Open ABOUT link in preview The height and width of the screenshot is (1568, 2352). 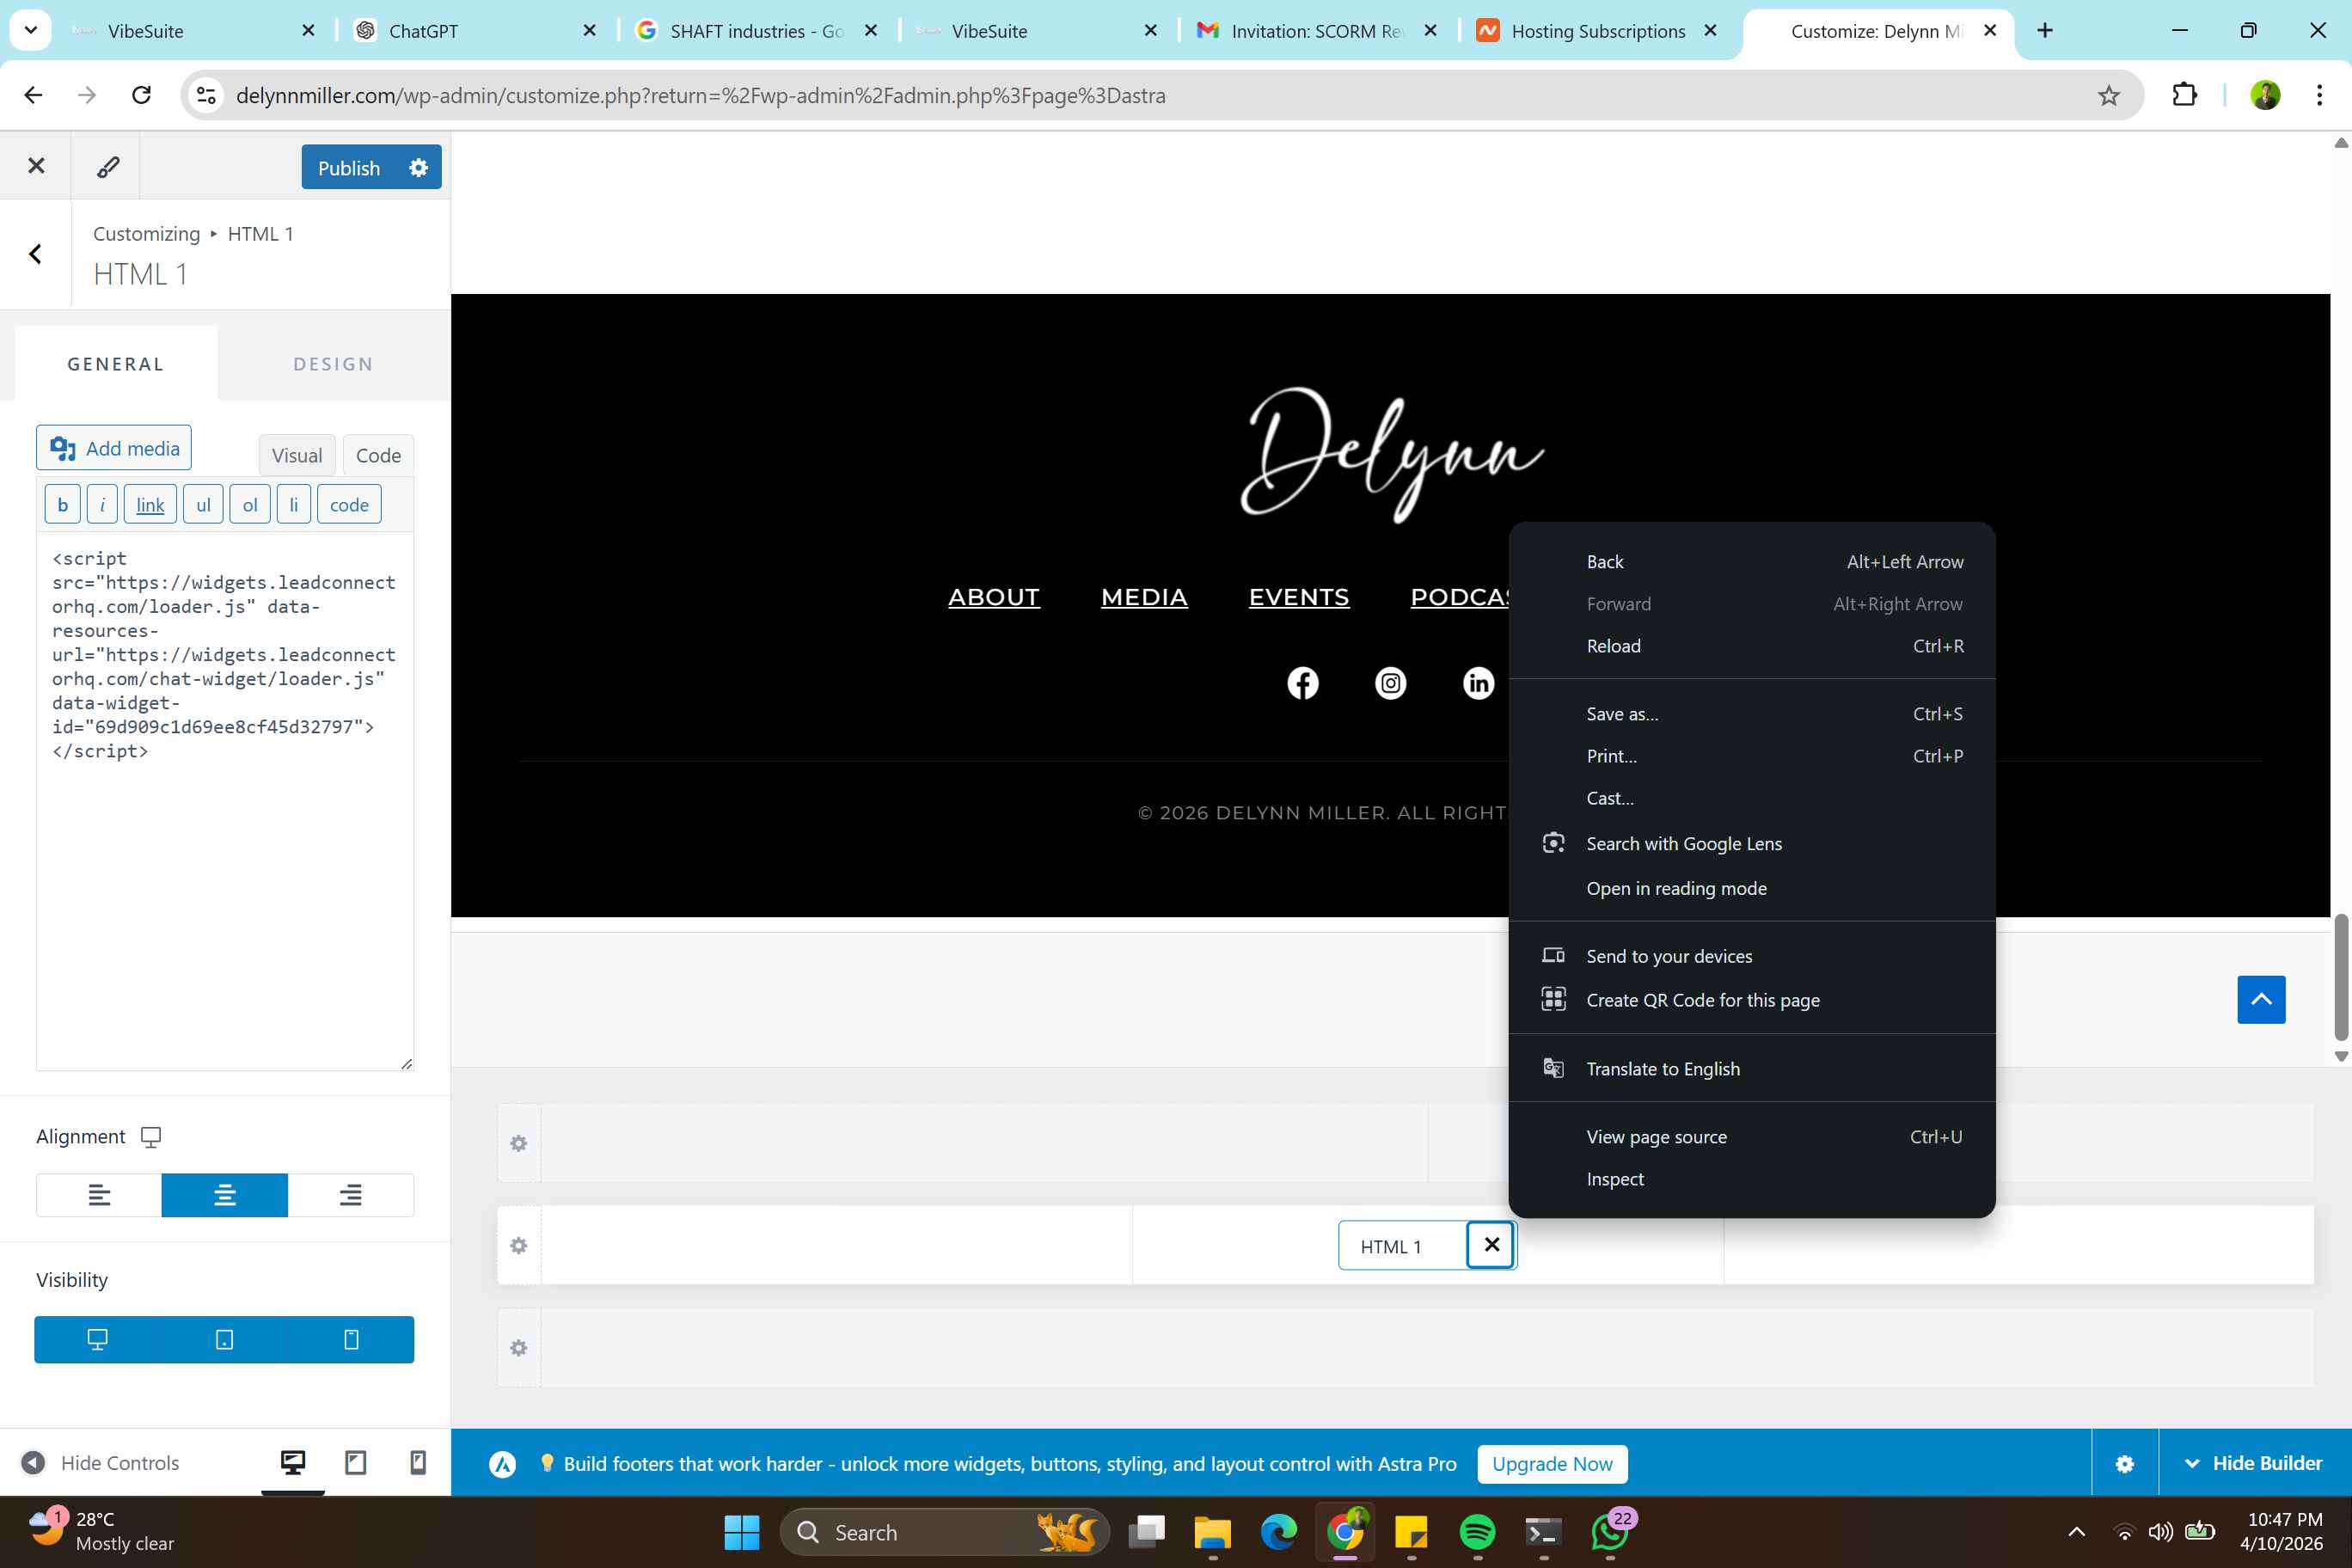[994, 597]
